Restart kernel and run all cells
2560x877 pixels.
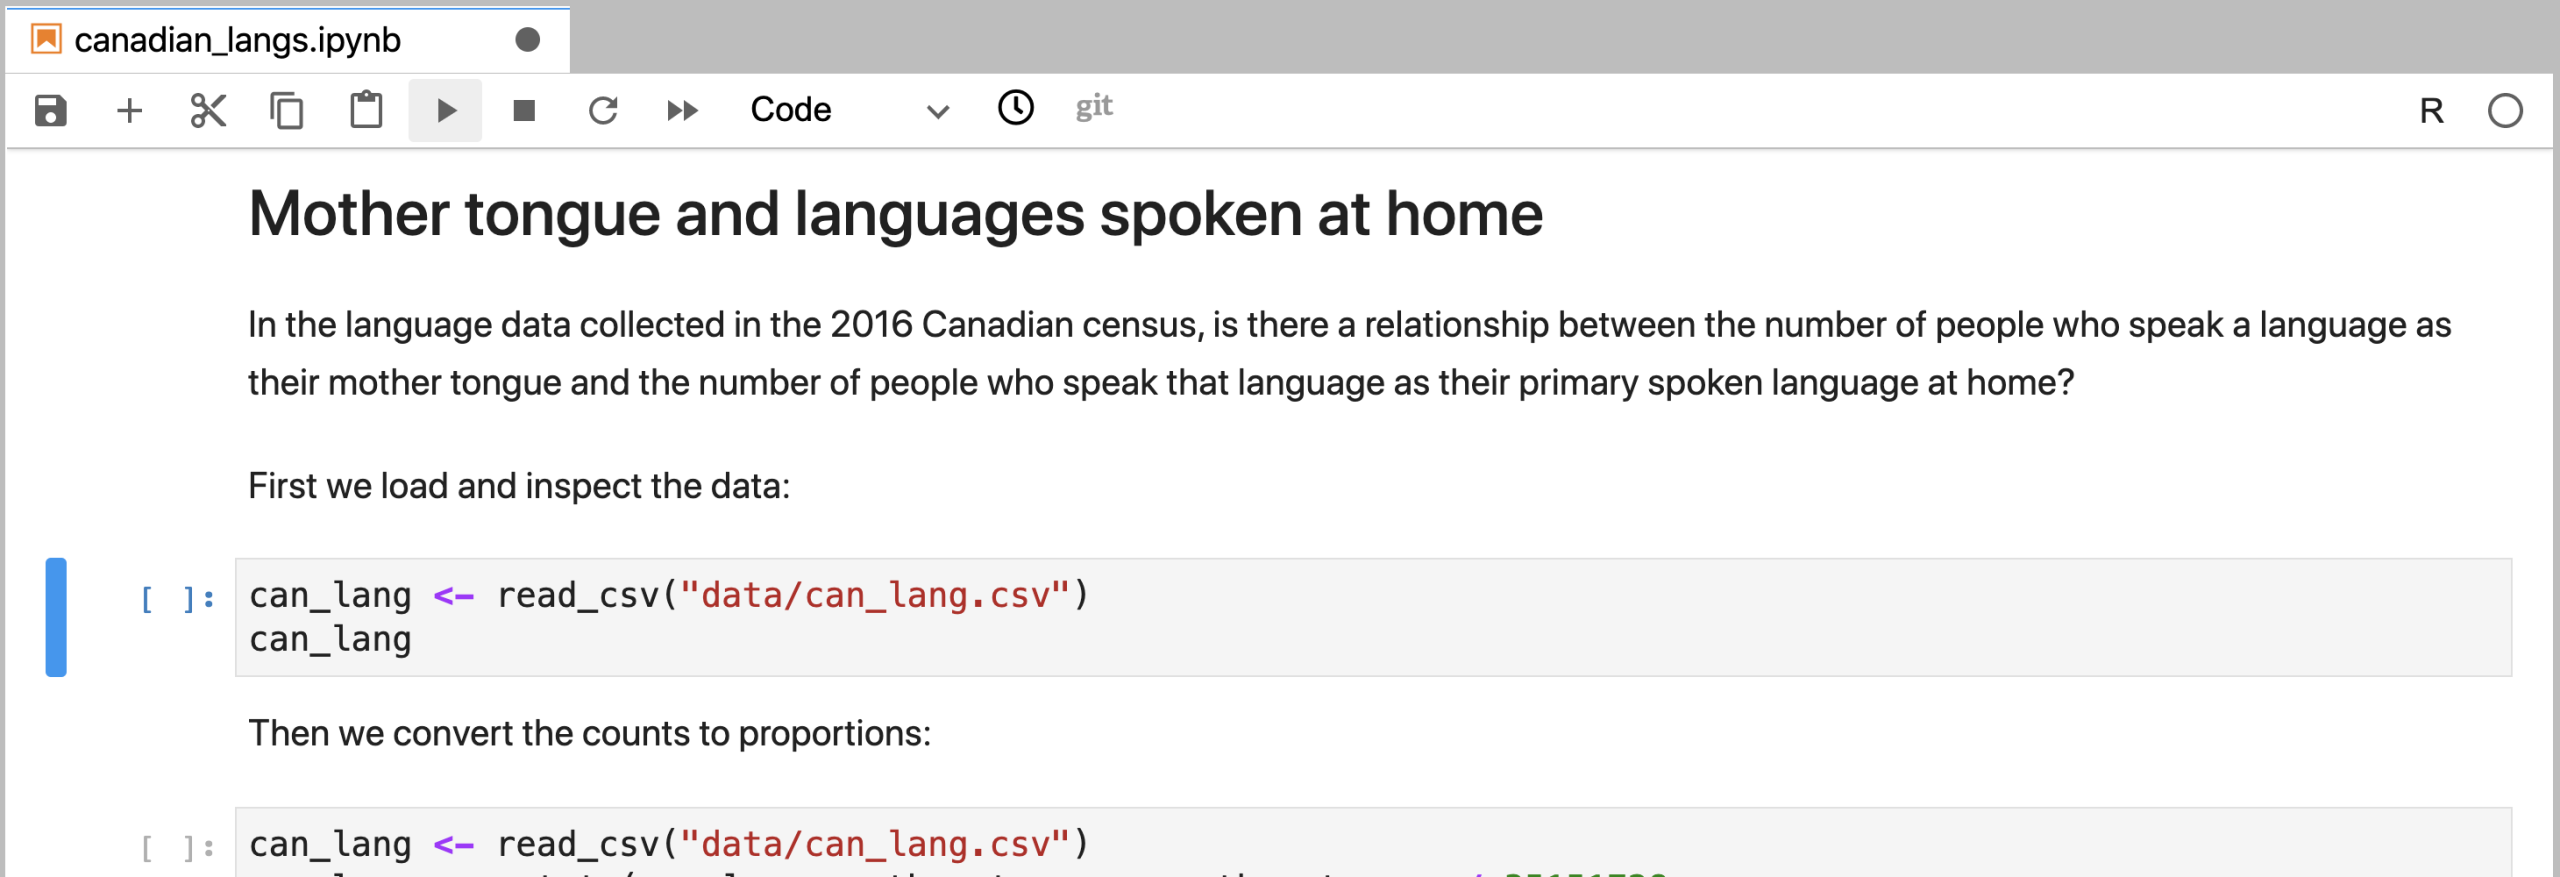pos(682,110)
